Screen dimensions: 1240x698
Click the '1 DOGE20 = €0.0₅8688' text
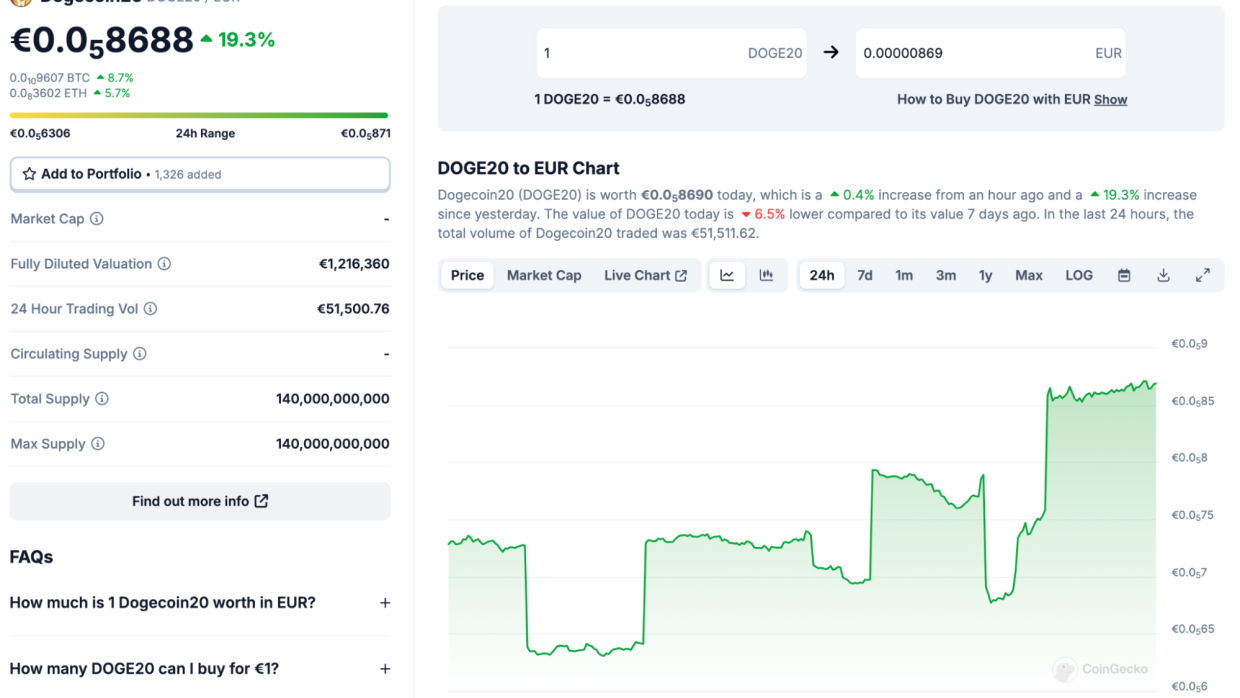click(610, 100)
